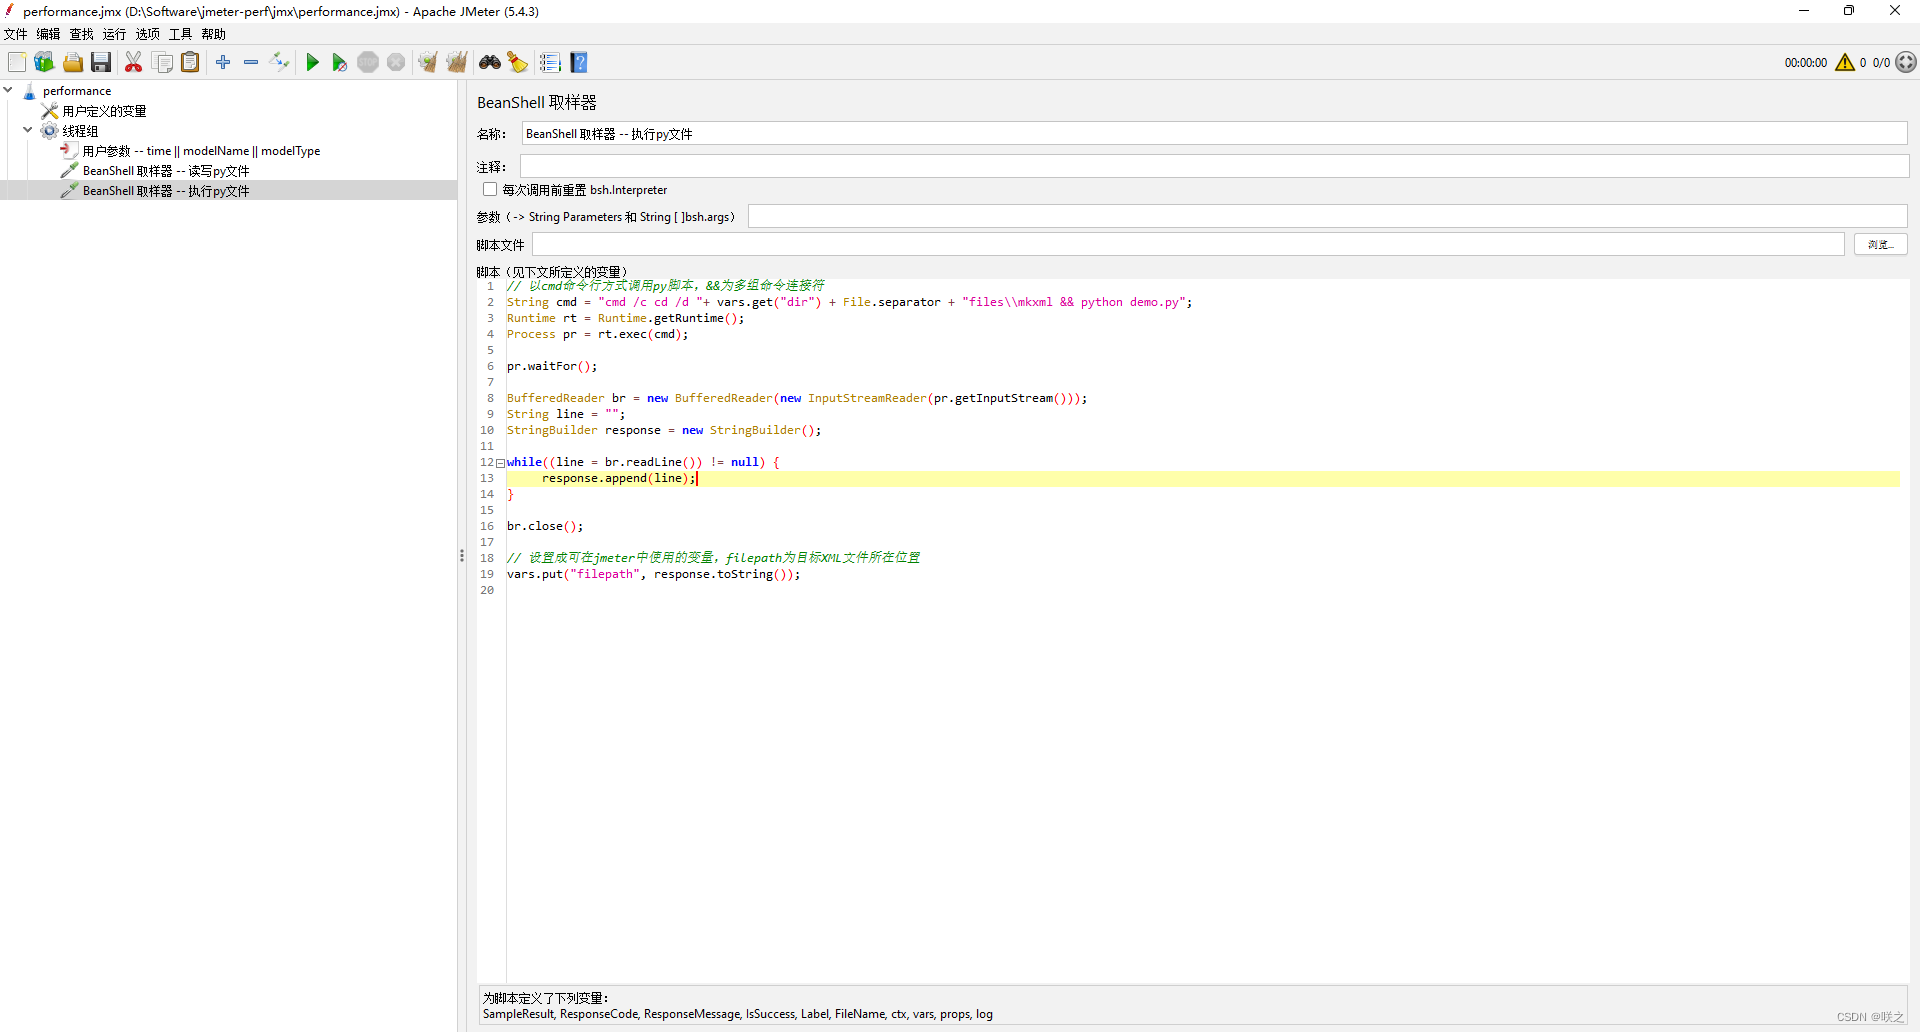Click script line vars.put filepath
Image resolution: width=1920 pixels, height=1032 pixels.
tap(653, 574)
